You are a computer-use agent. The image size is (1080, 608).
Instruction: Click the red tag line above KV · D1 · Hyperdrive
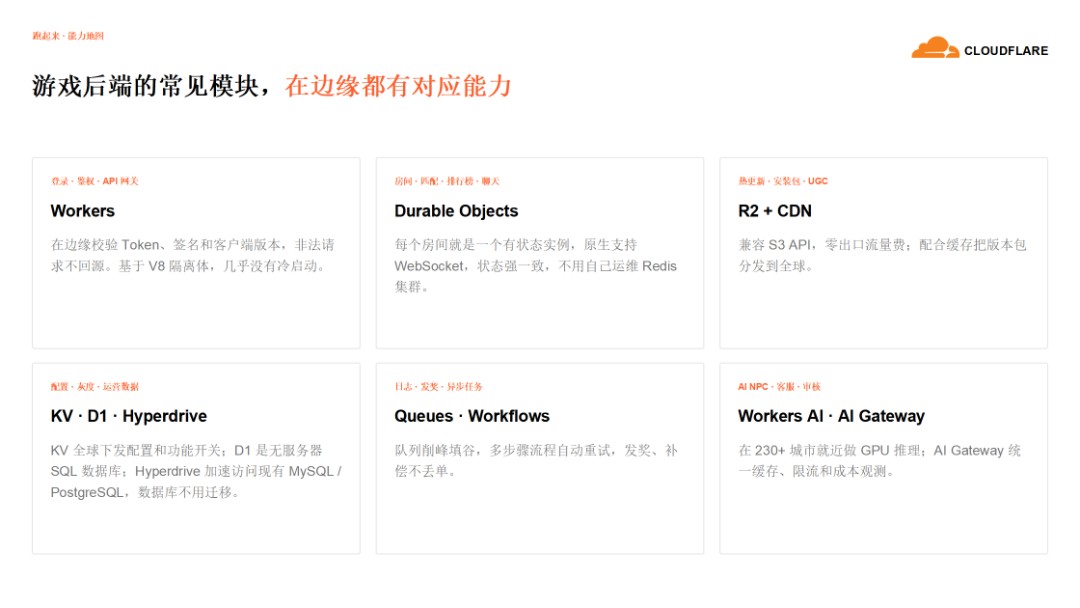click(94, 387)
